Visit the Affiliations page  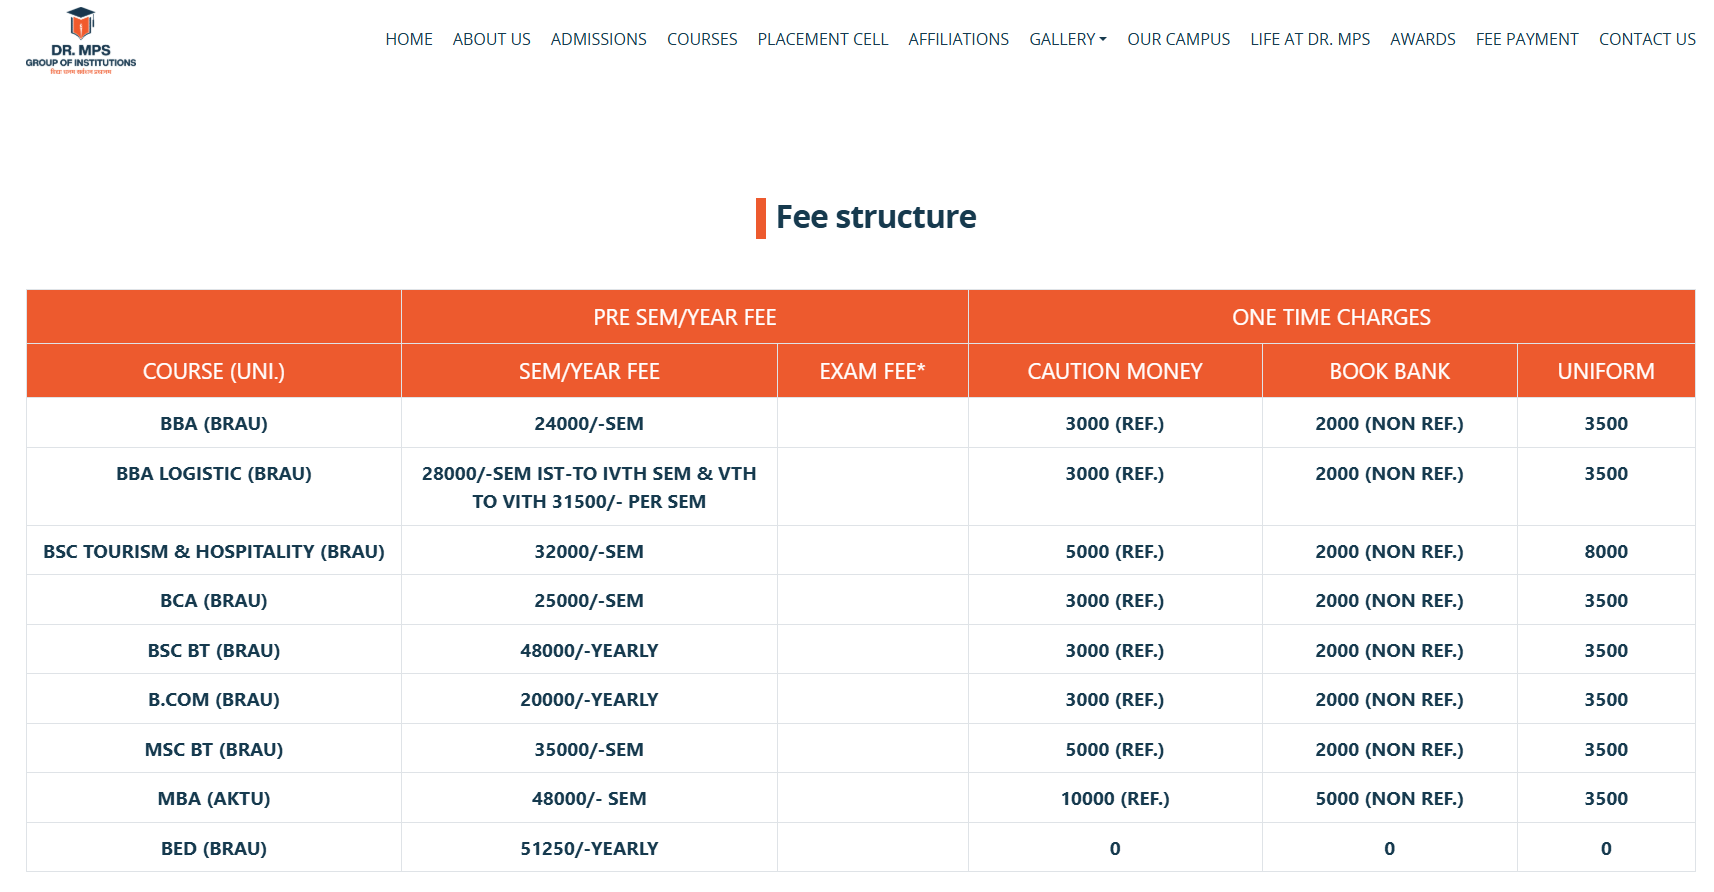pyautogui.click(x=958, y=39)
